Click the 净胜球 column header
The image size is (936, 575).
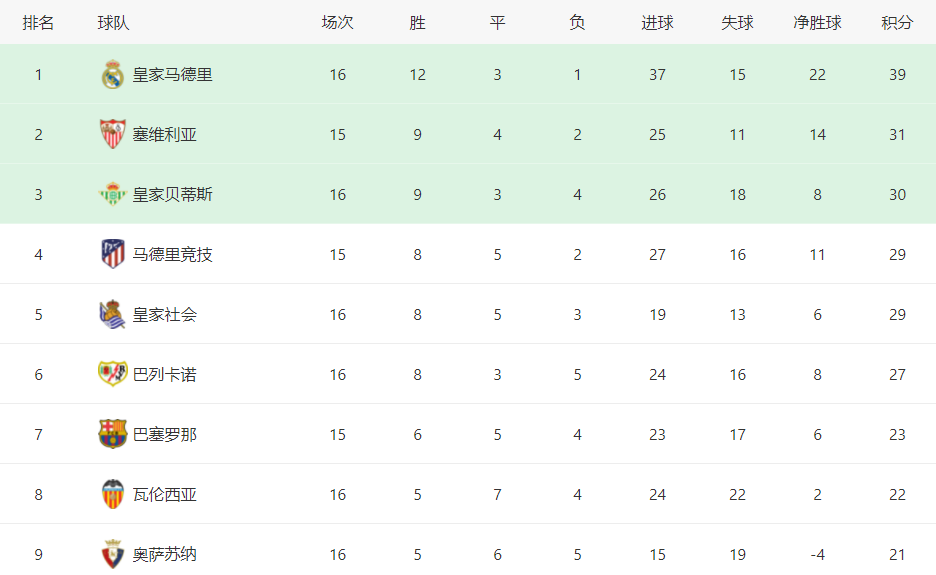pyautogui.click(x=817, y=23)
